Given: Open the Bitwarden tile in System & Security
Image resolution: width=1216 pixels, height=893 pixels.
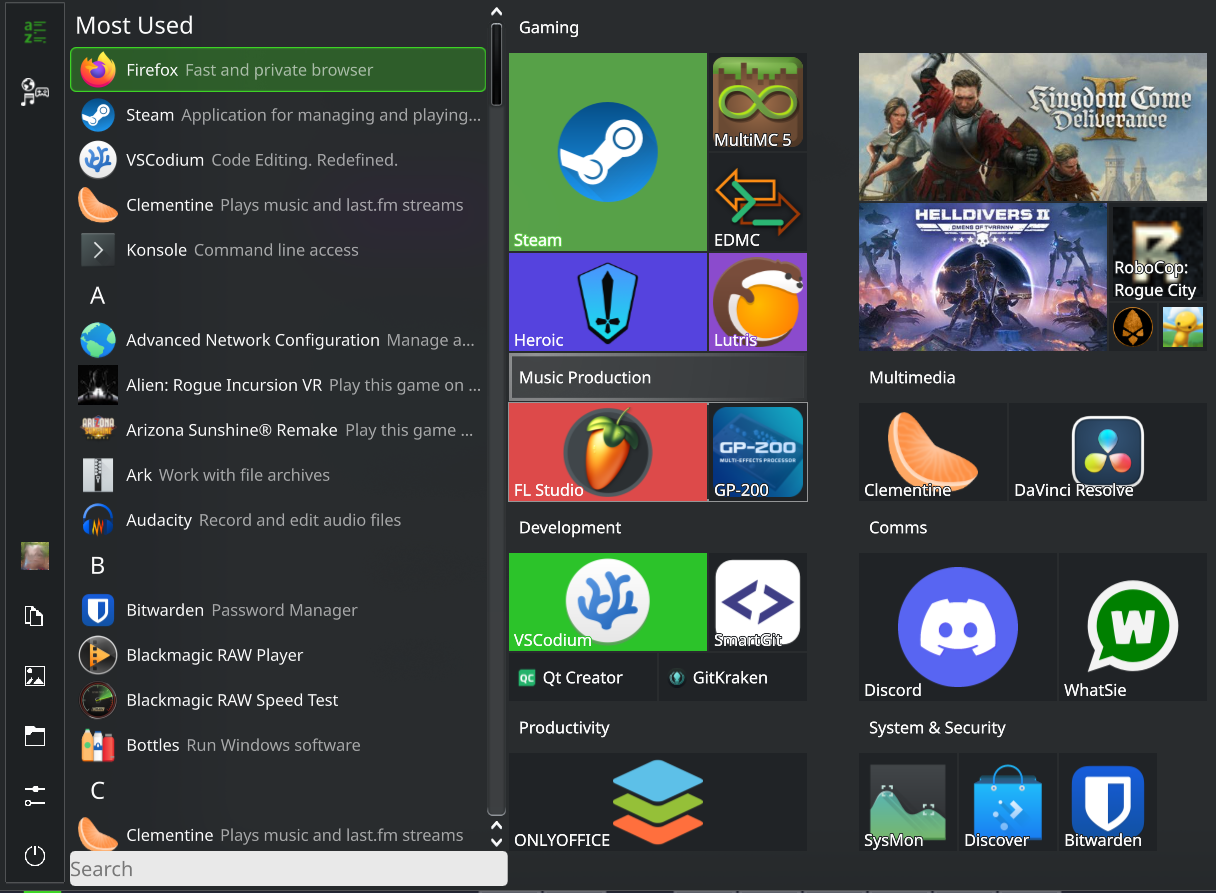Looking at the screenshot, I should (x=1108, y=802).
